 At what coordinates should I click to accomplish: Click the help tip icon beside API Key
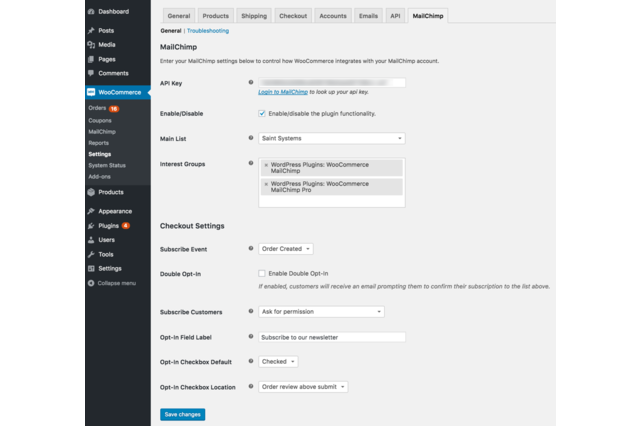(x=251, y=82)
